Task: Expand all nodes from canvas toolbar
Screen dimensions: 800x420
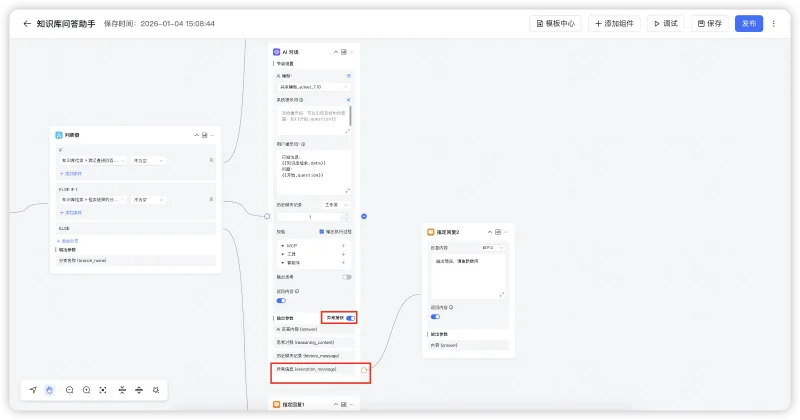Action: 139,390
